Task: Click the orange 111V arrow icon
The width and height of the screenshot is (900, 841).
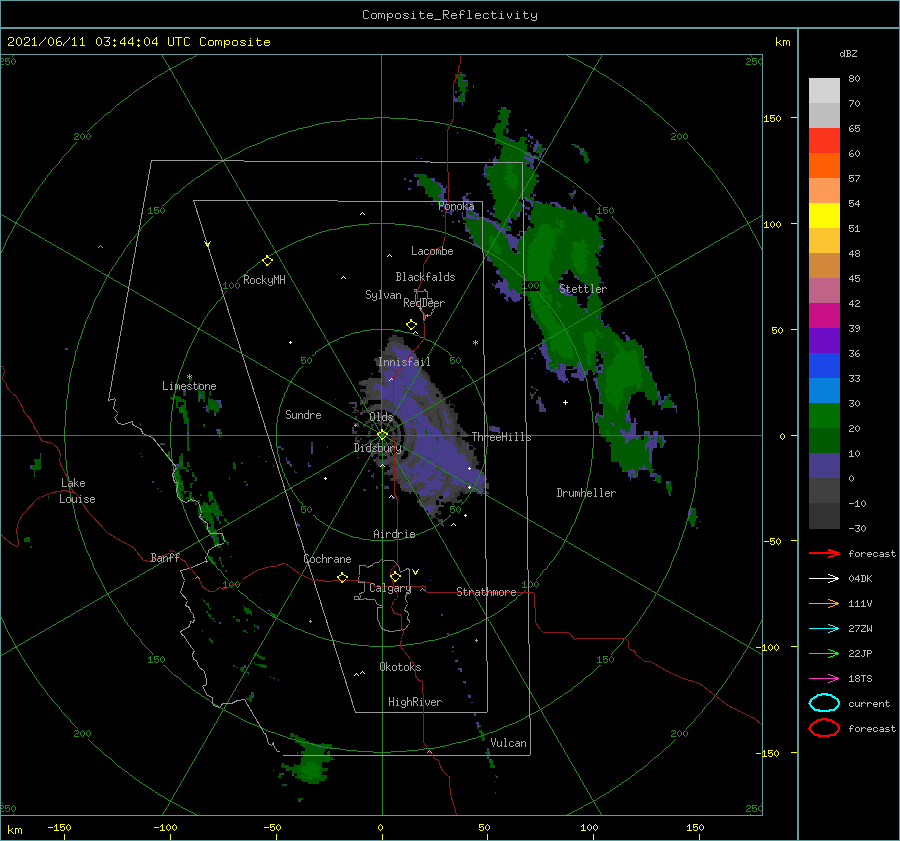Action: (x=824, y=603)
